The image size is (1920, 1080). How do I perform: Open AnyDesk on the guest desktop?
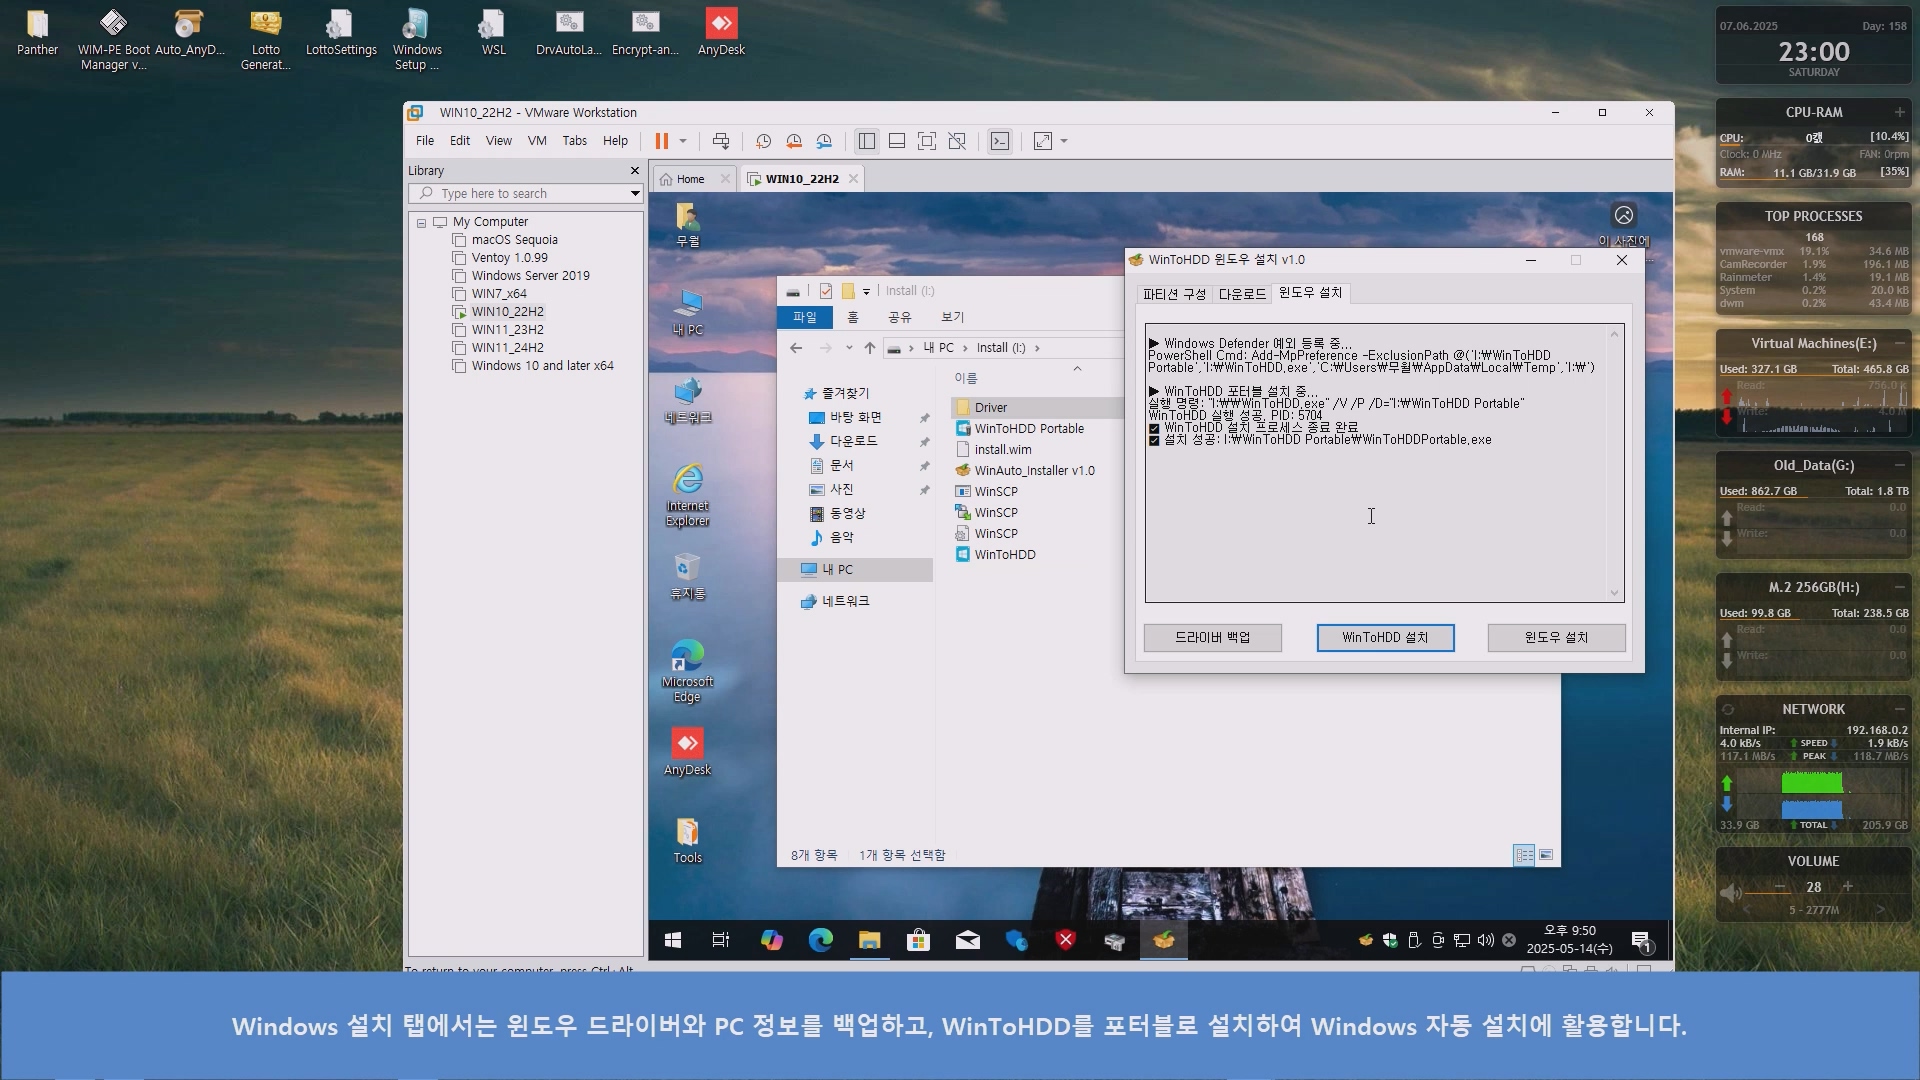pyautogui.click(x=688, y=751)
